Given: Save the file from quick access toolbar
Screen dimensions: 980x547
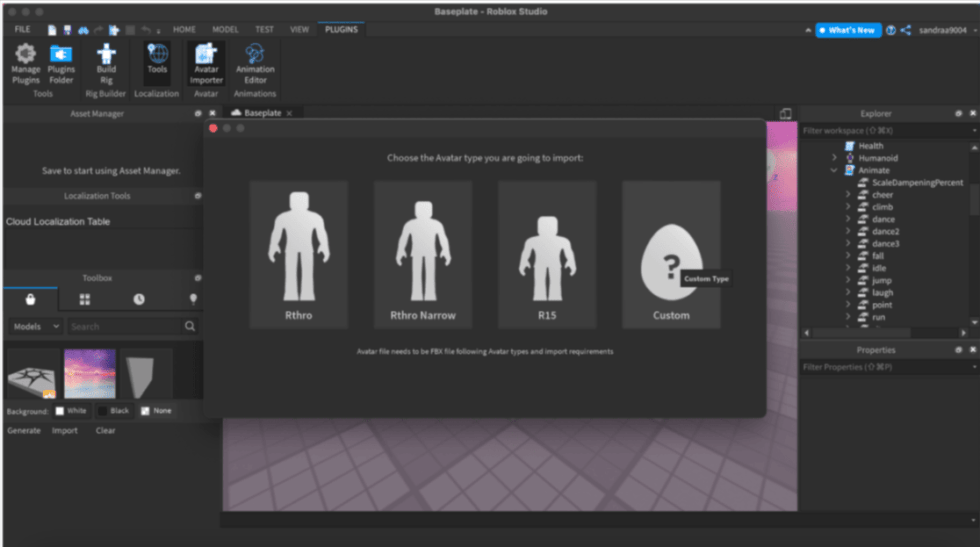Looking at the screenshot, I should point(67,30).
